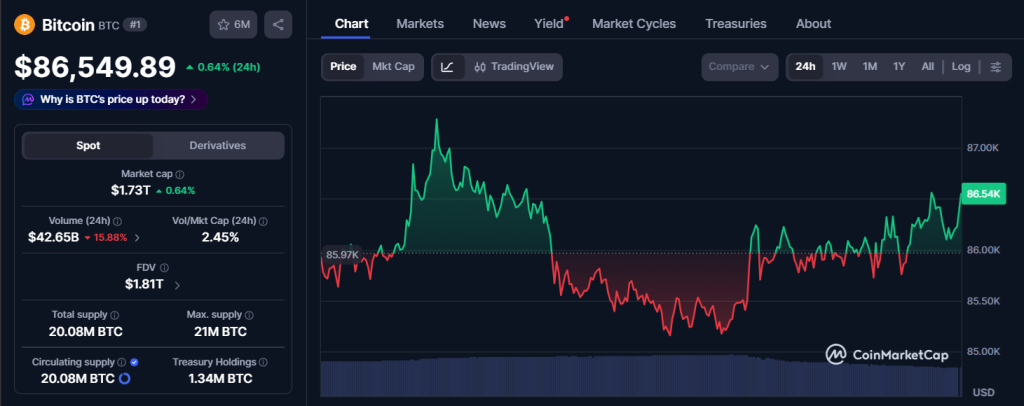Toggle chart to Mkt Cap

click(393, 67)
